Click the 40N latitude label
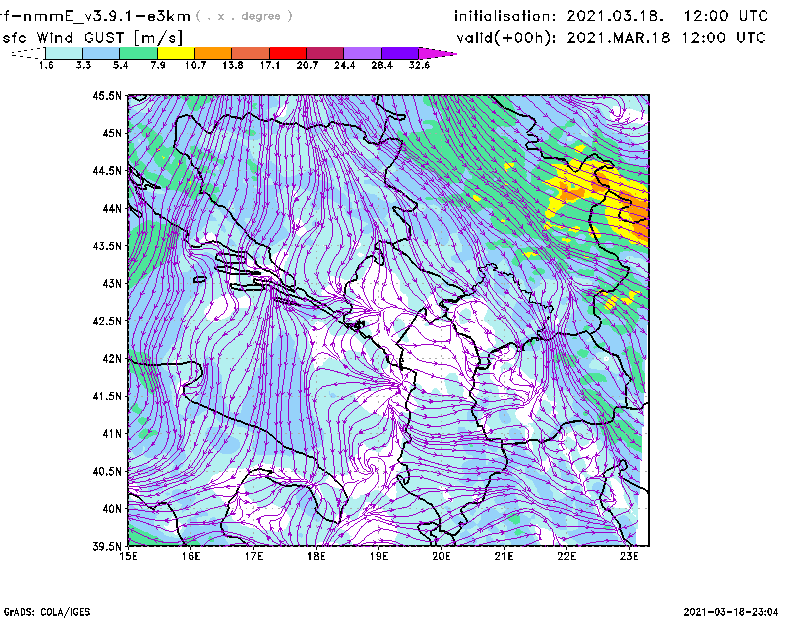This screenshot has height=618, width=800. 112,509
